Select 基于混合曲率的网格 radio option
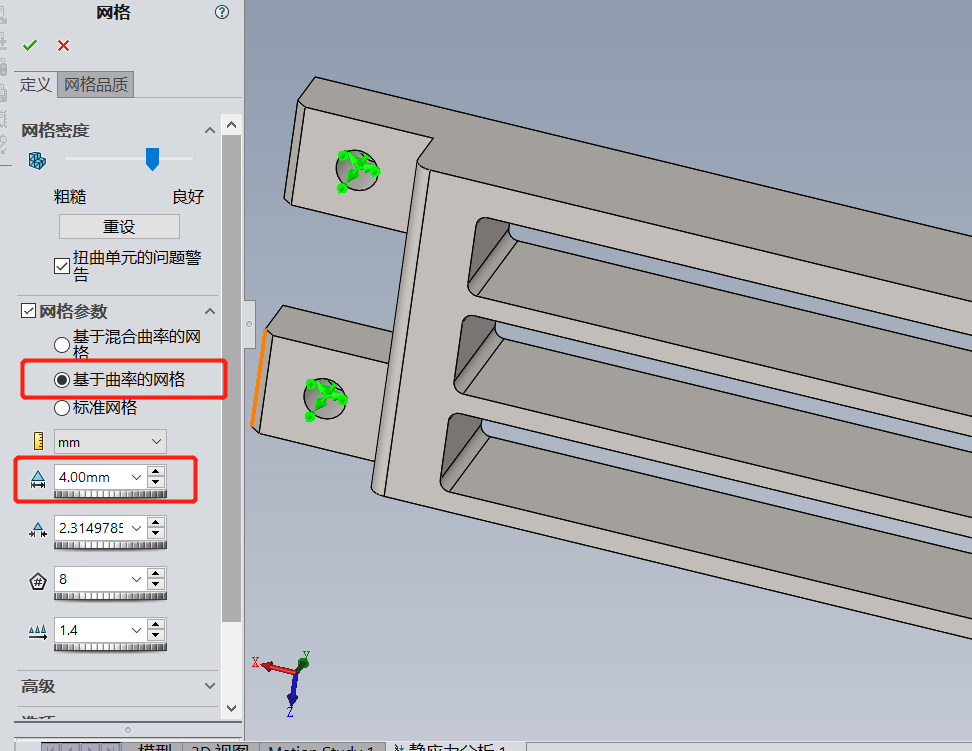The width and height of the screenshot is (972, 751). (x=61, y=345)
